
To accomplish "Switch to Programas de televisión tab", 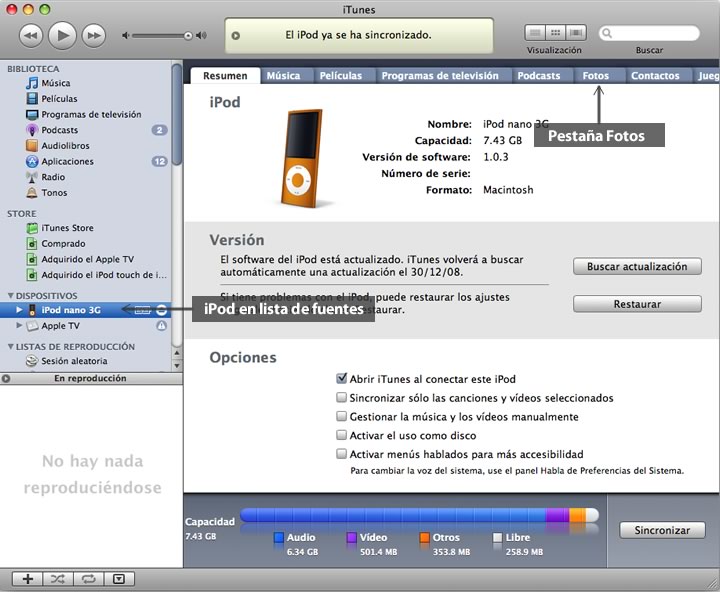I will pos(440,76).
